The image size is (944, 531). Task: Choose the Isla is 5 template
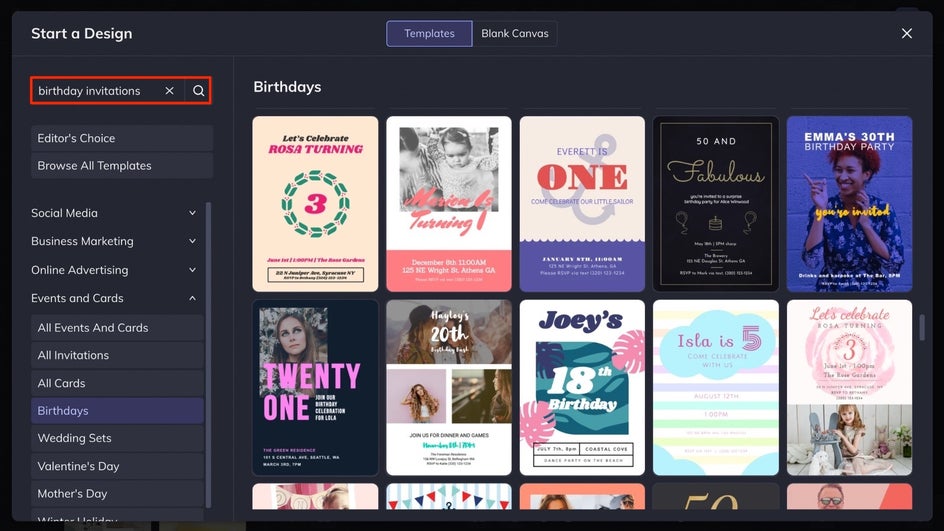coord(716,388)
